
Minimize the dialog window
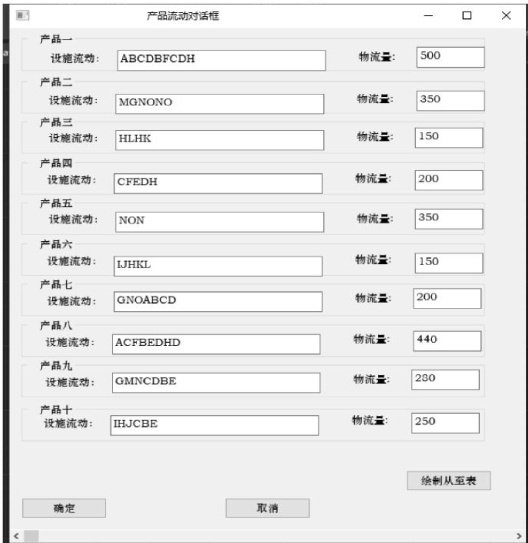428,16
